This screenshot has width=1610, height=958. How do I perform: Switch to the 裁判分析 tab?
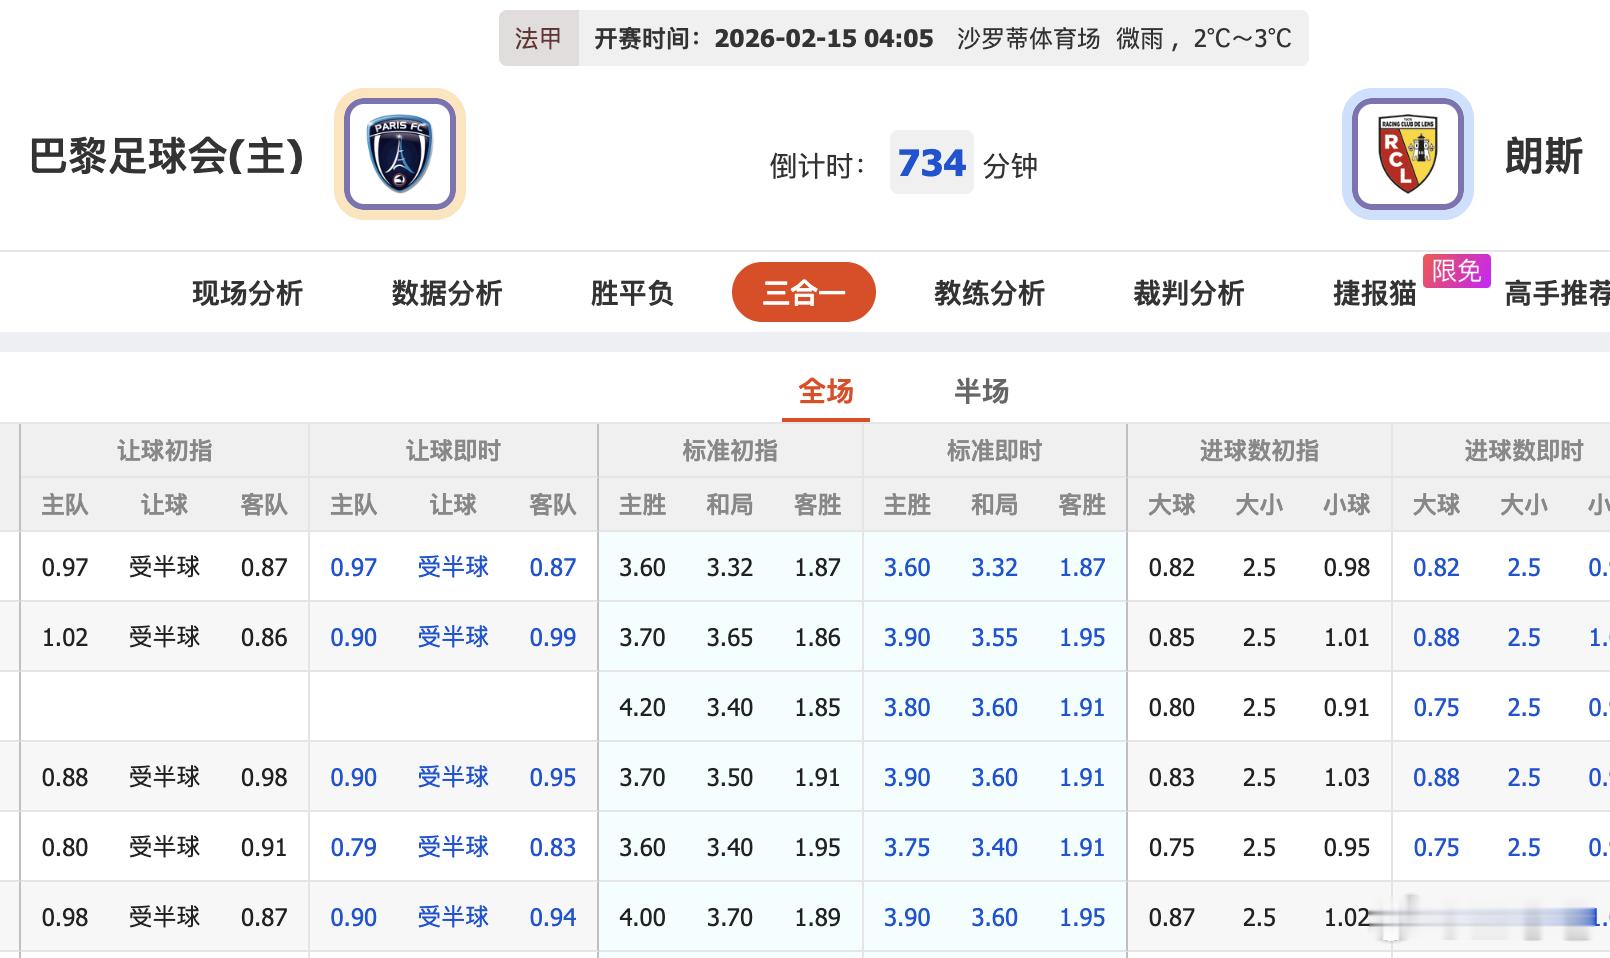1187,292
